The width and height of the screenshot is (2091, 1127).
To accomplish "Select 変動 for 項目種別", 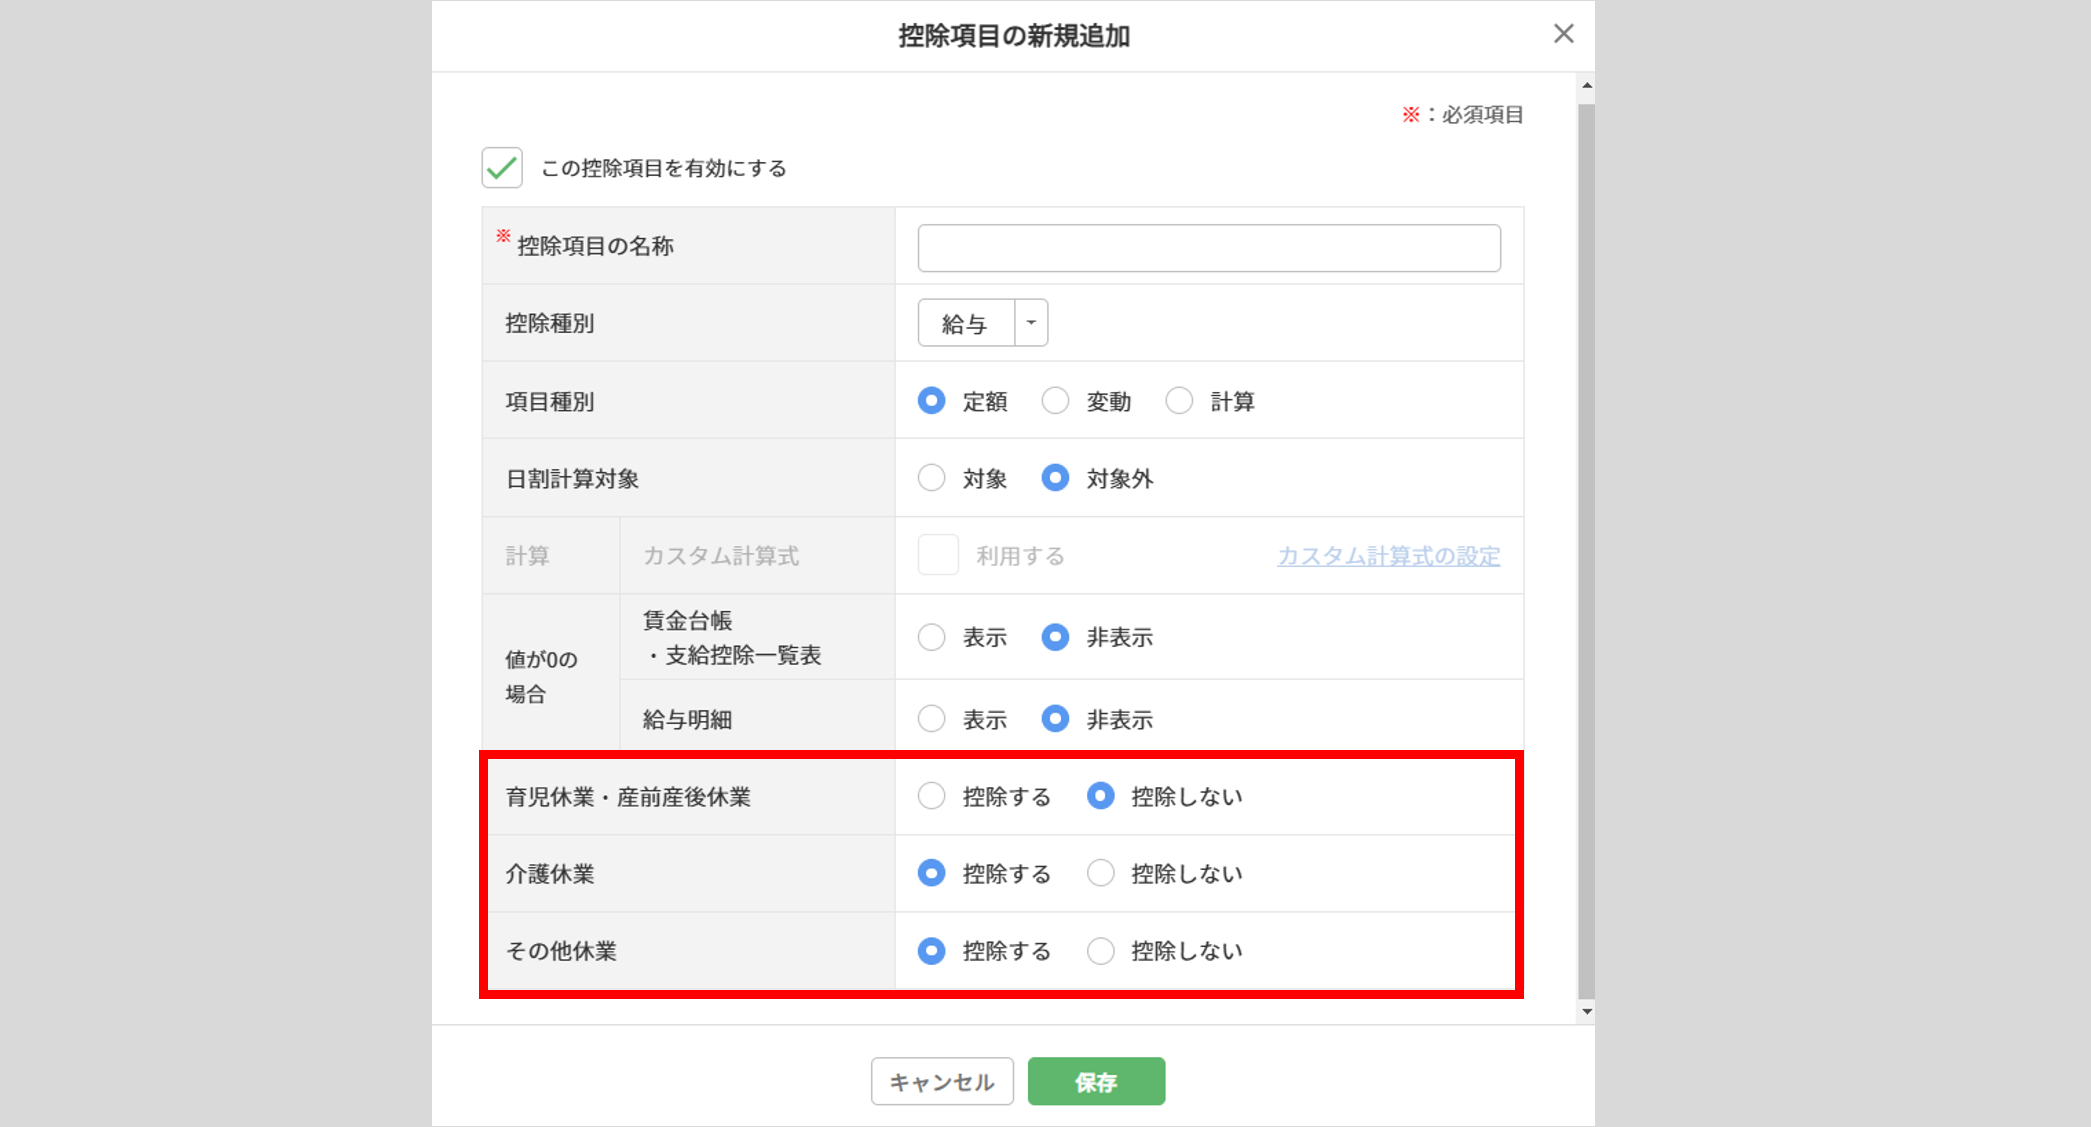I will 1055,401.
